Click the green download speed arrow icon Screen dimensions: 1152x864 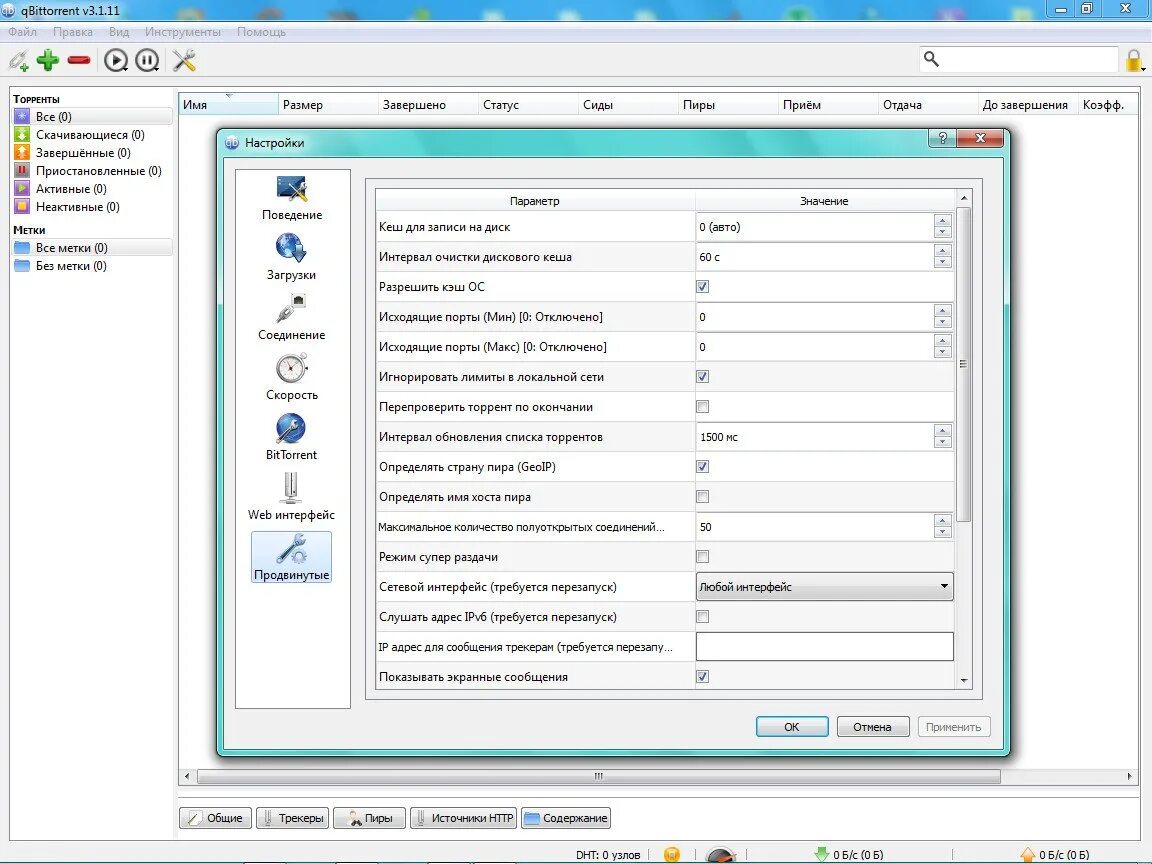tap(821, 854)
